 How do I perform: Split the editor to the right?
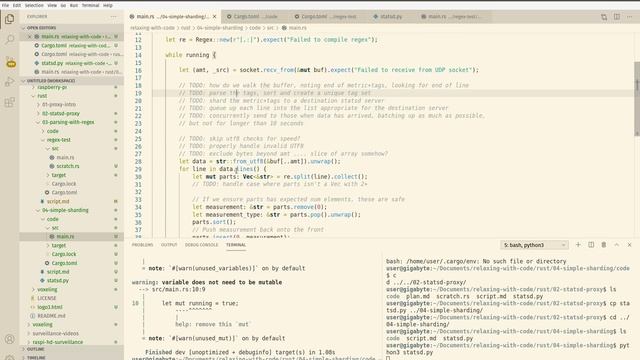[x=617, y=17]
